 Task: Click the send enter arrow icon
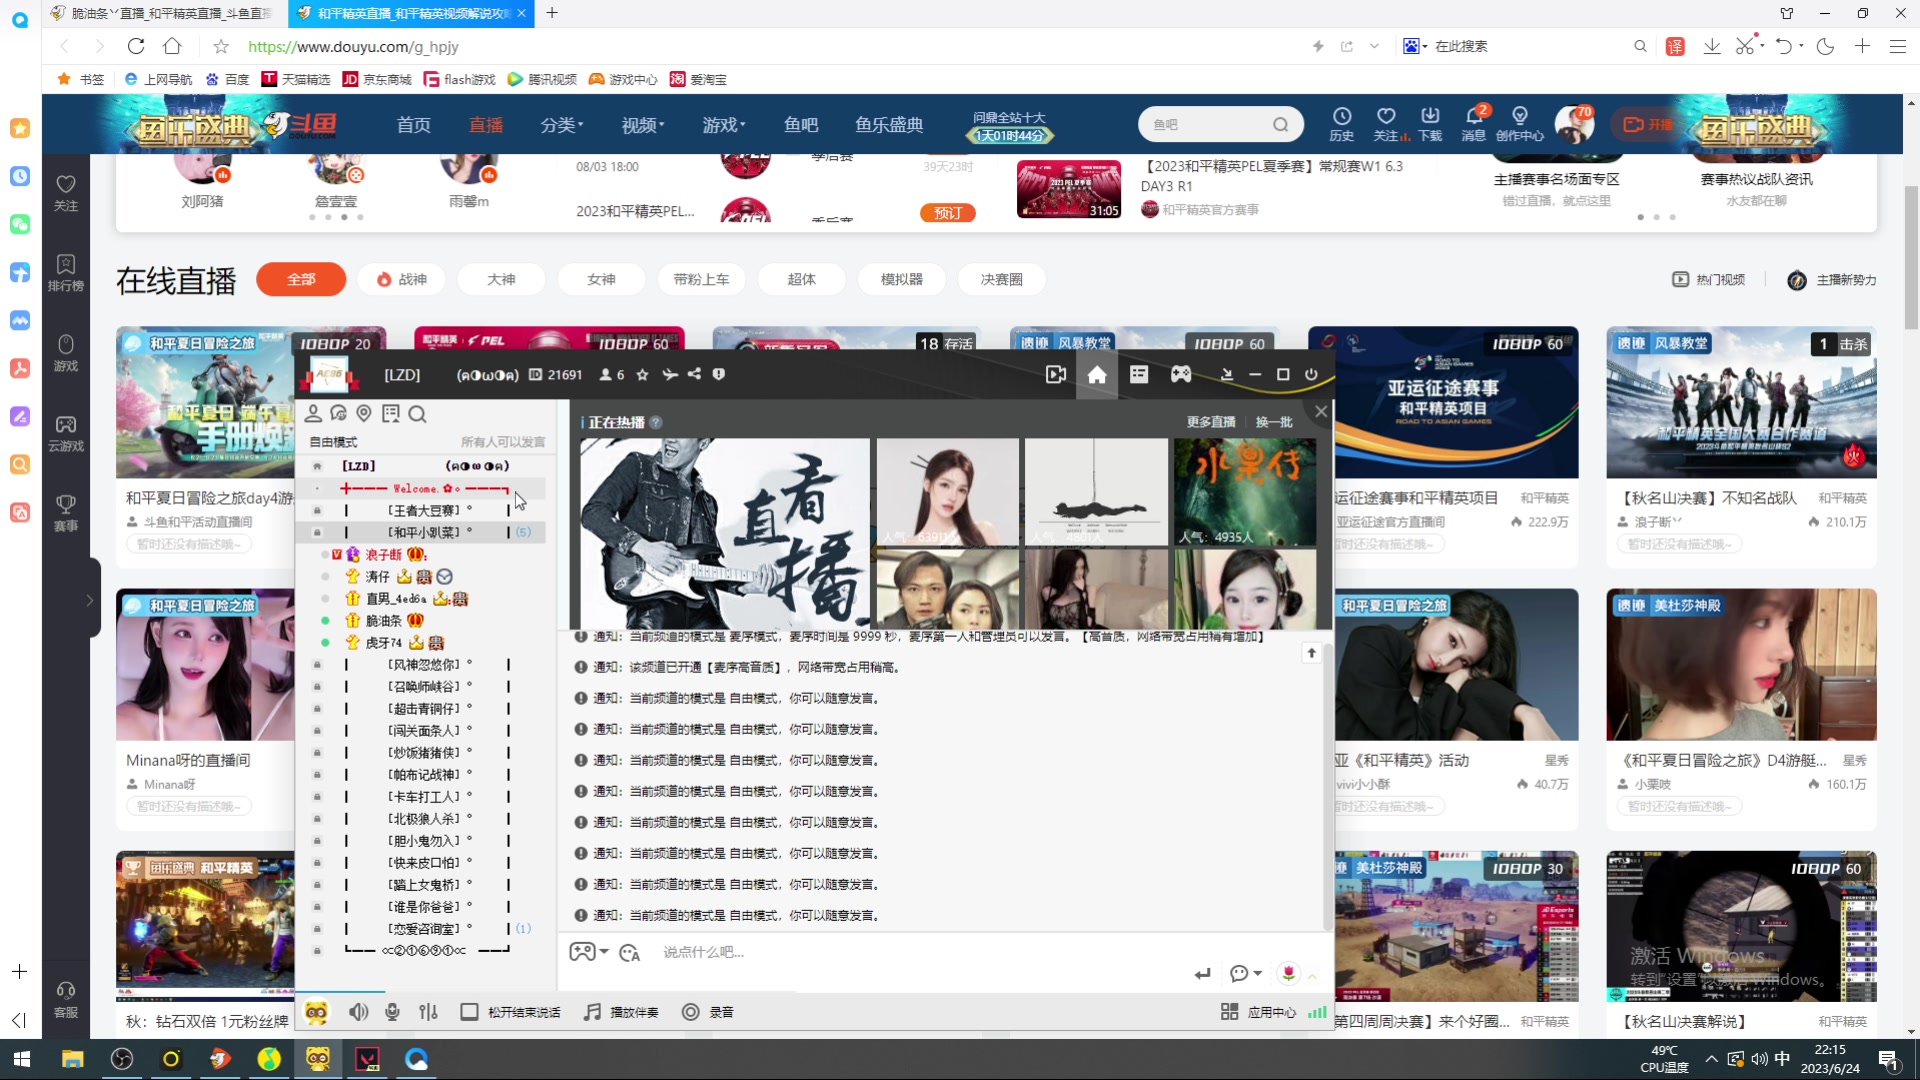click(1203, 973)
